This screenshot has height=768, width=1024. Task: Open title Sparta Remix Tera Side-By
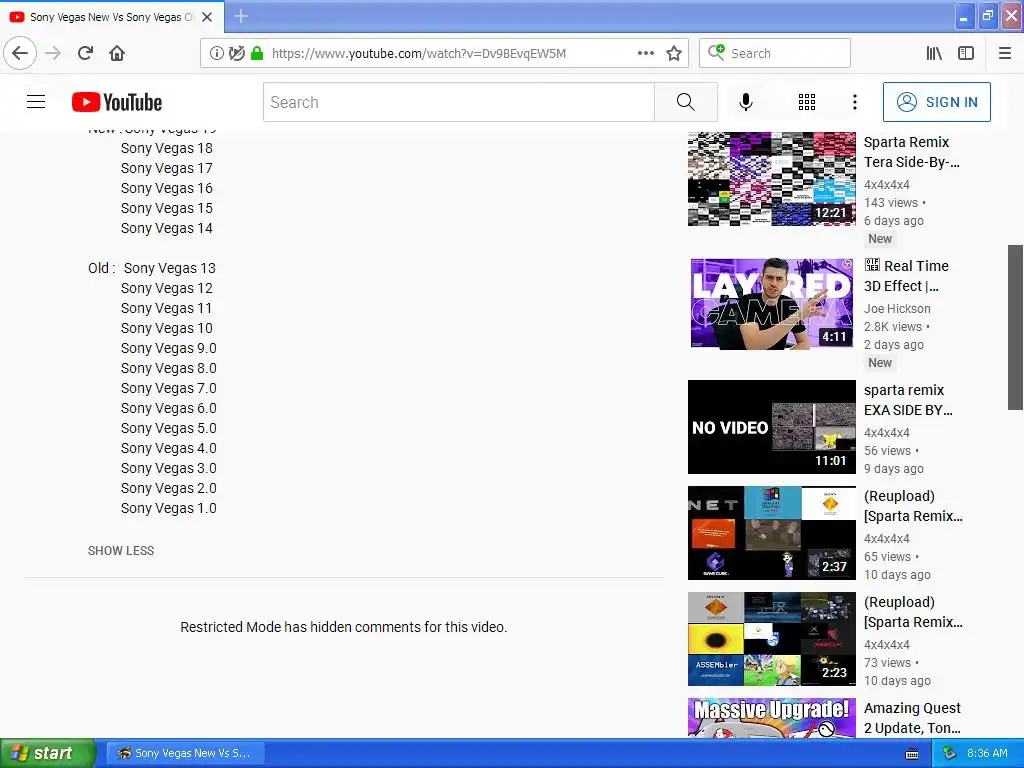click(912, 152)
